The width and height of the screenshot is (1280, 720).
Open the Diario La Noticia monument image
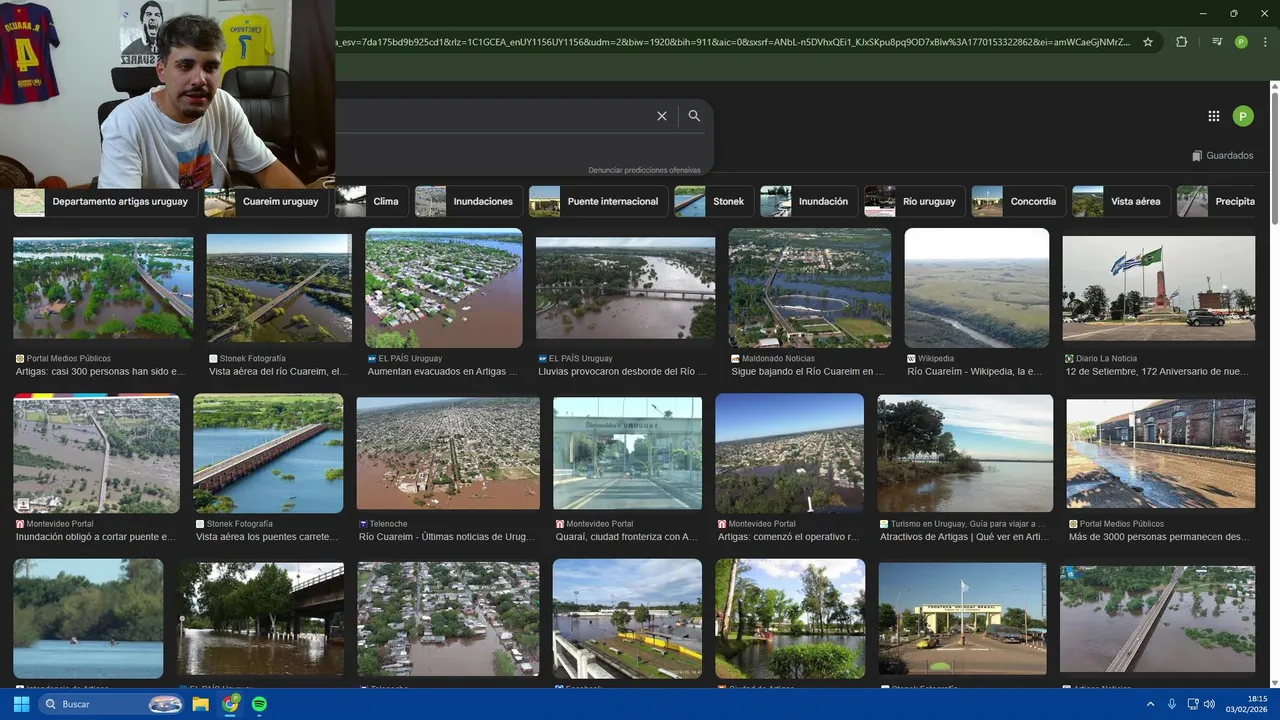click(x=1158, y=288)
